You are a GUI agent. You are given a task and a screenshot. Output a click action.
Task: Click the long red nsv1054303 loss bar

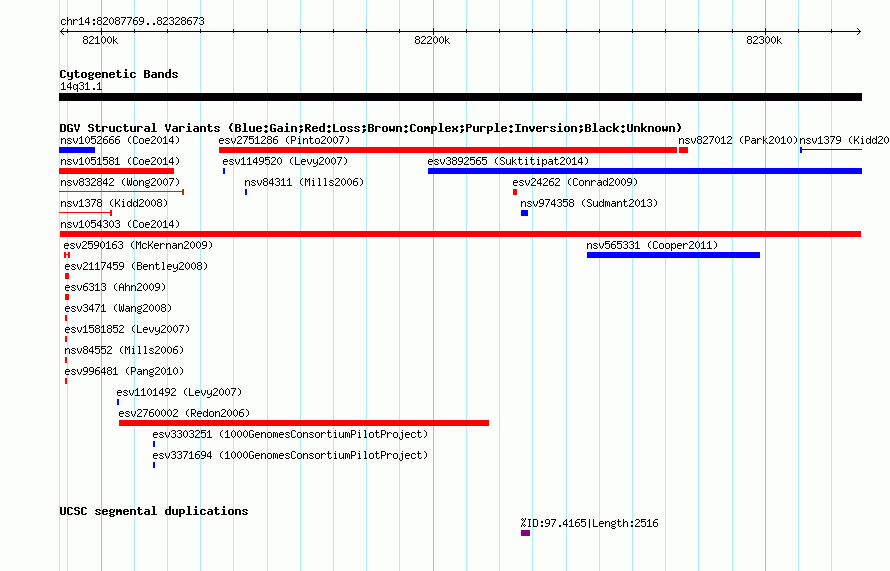(x=460, y=234)
